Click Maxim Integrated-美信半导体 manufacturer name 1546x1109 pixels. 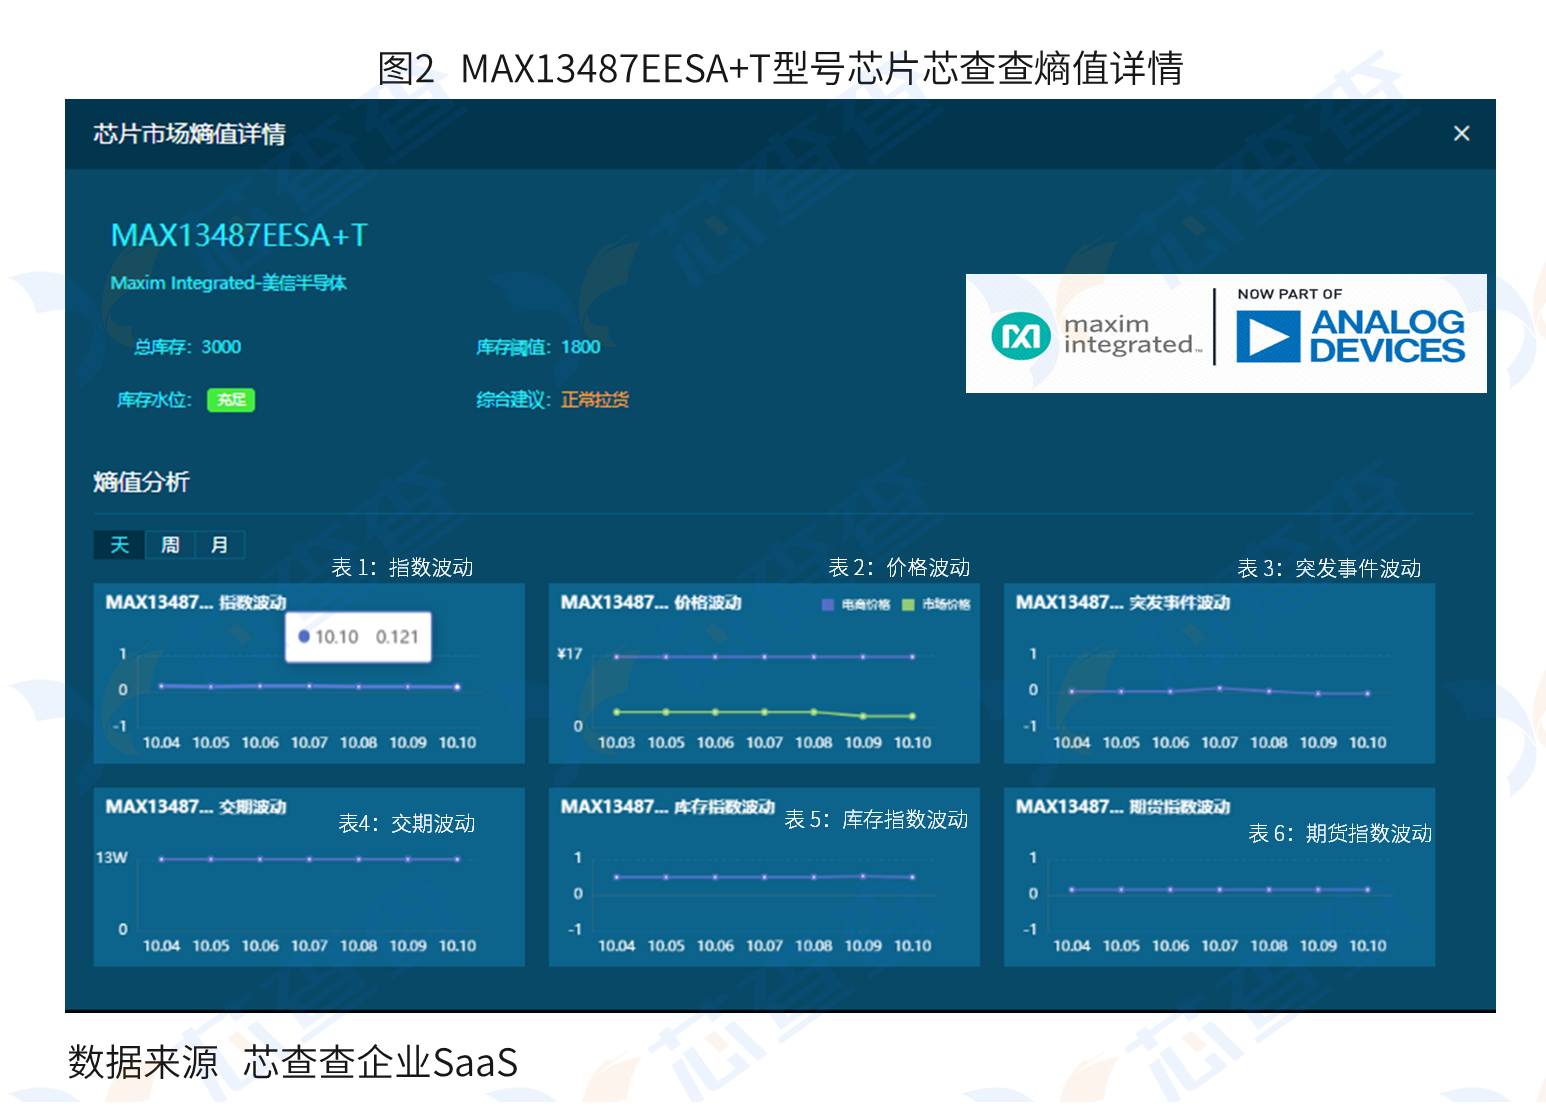[x=228, y=283]
